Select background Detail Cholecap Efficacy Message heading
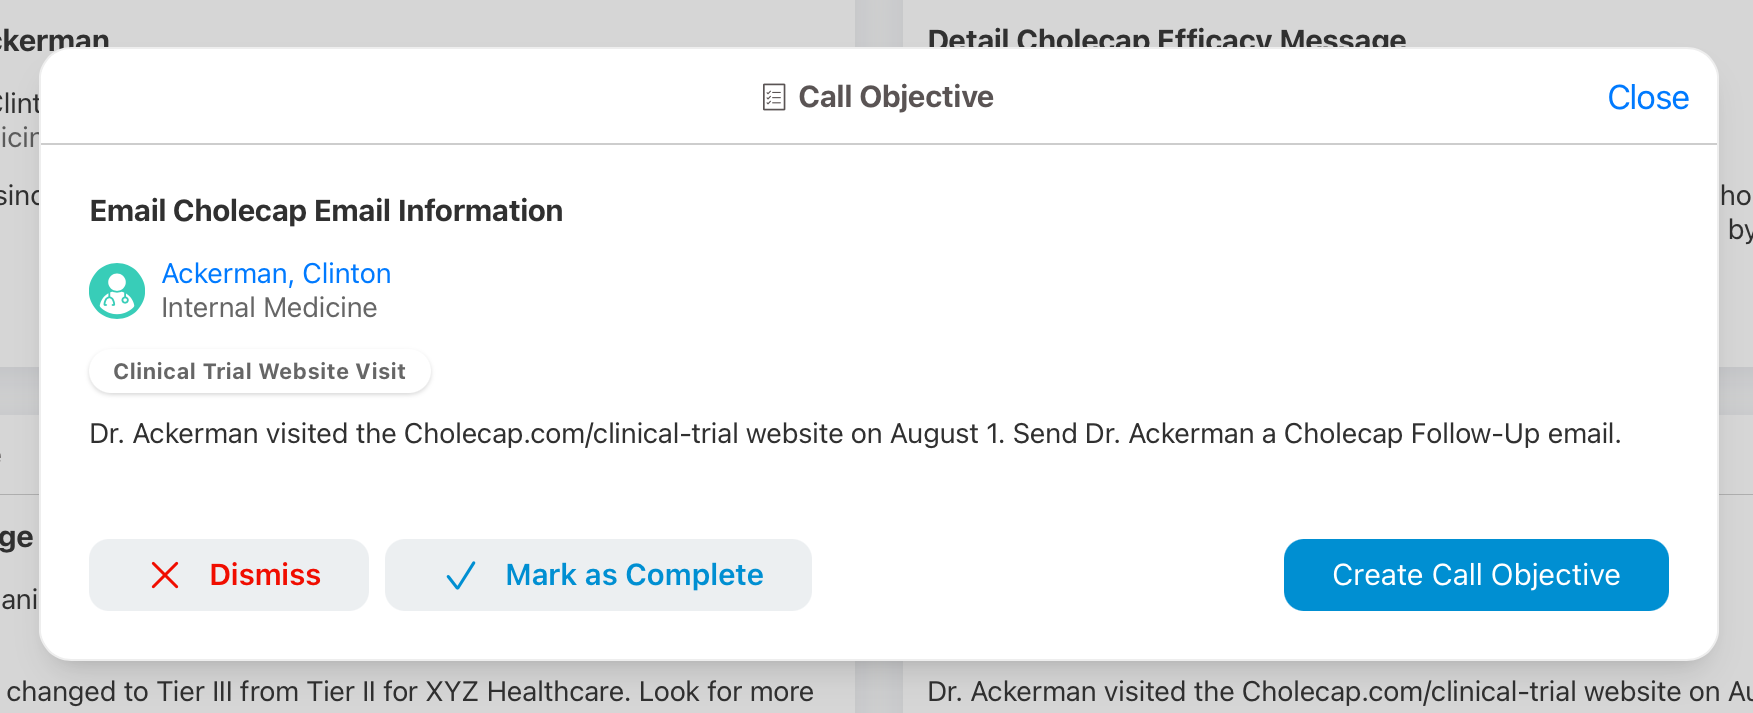 1166,39
